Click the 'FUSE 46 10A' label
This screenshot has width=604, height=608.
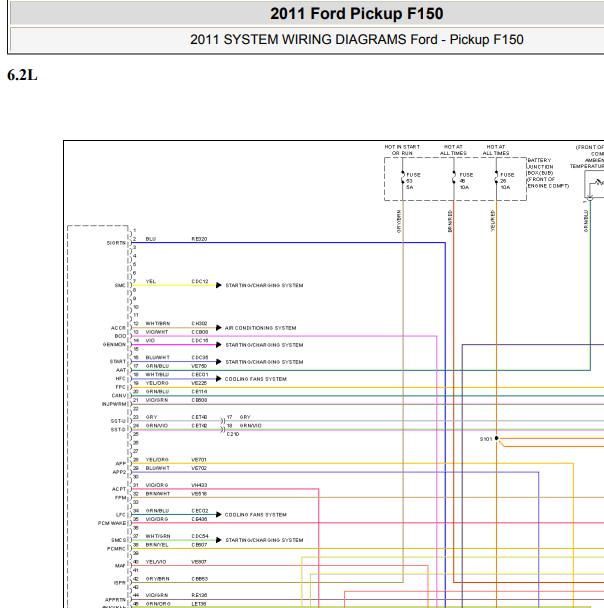466,181
